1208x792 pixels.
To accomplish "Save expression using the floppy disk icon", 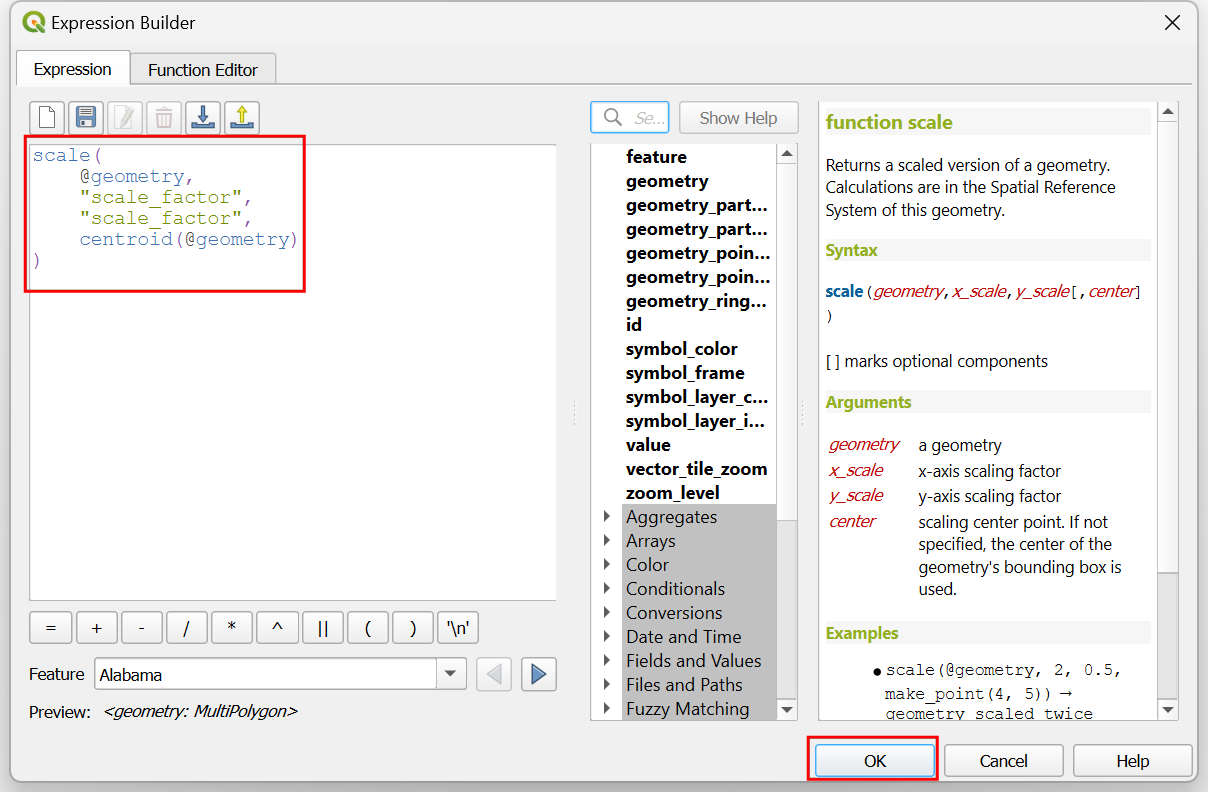I will click(86, 118).
